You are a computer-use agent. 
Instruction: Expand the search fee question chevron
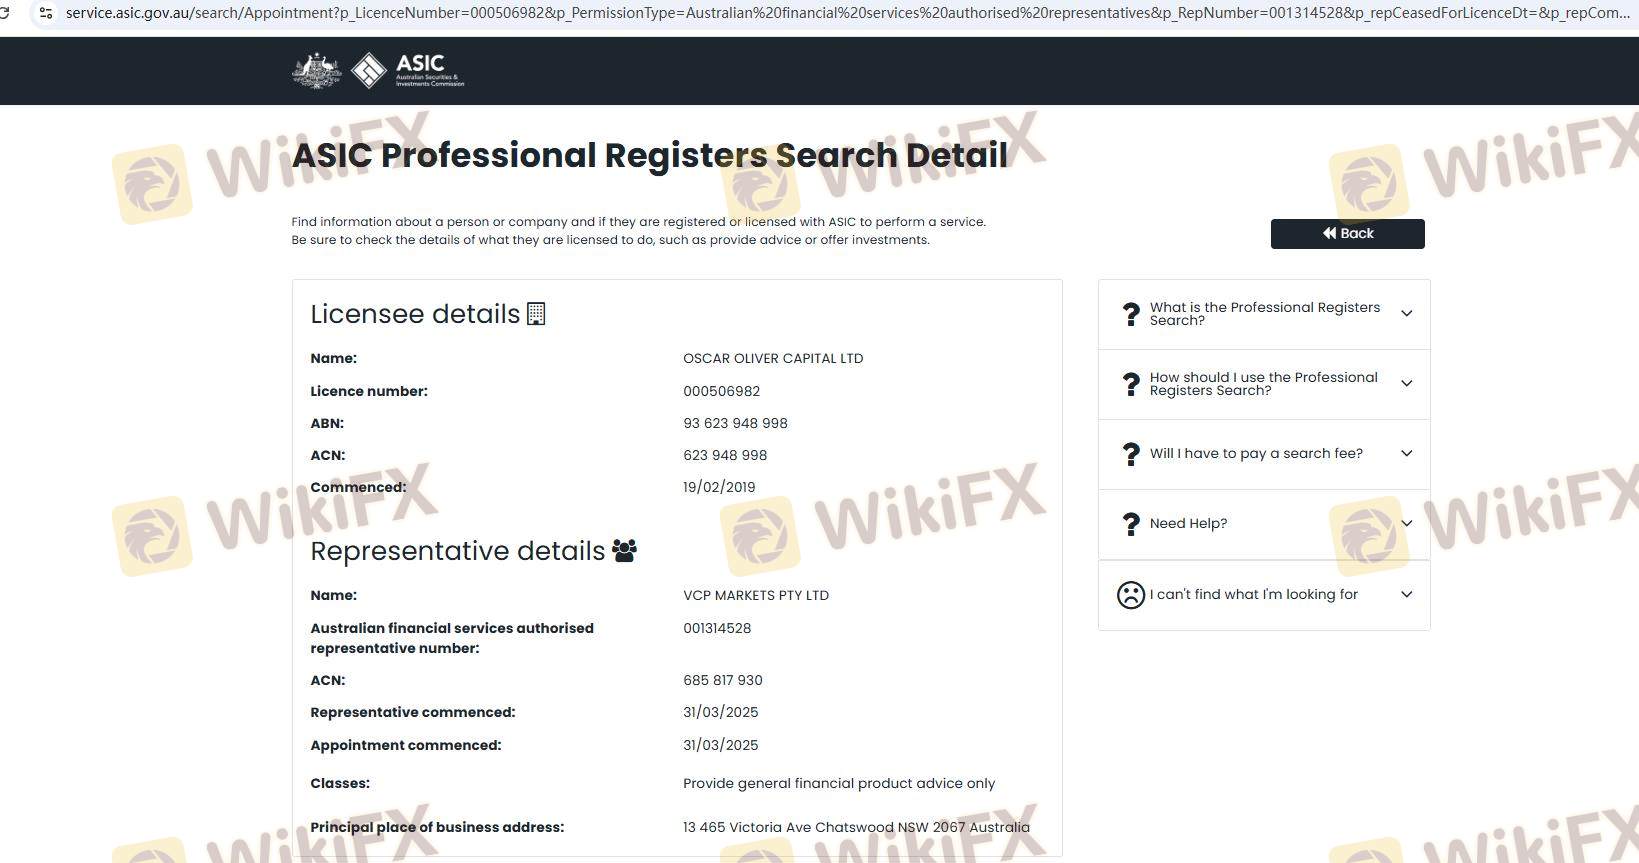coord(1406,454)
